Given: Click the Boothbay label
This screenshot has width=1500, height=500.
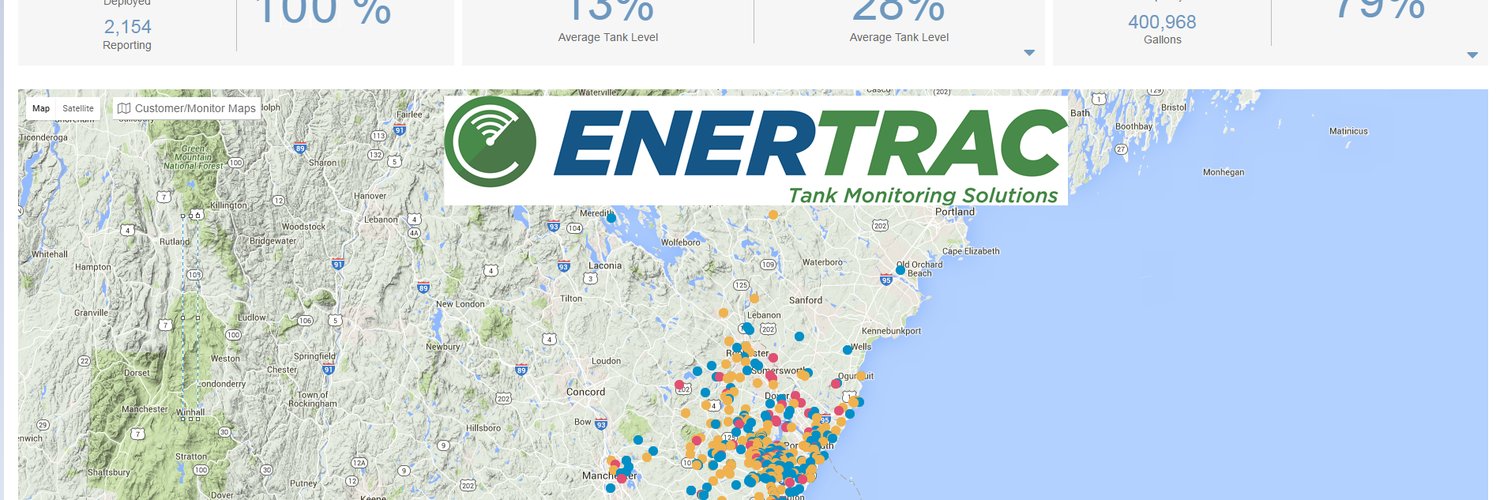Looking at the screenshot, I should click(x=1134, y=127).
